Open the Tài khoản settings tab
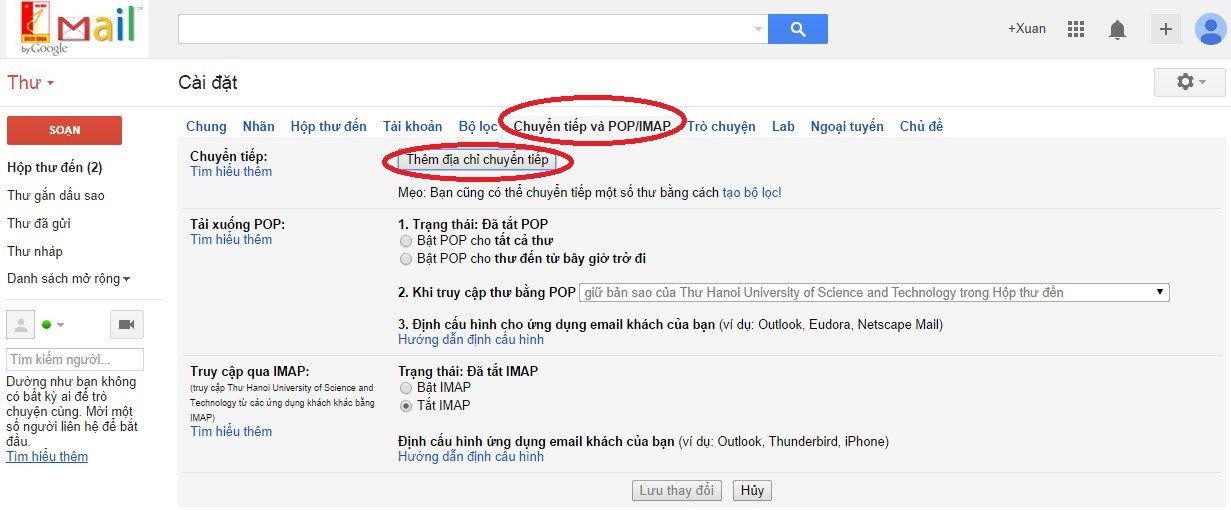 tap(412, 126)
